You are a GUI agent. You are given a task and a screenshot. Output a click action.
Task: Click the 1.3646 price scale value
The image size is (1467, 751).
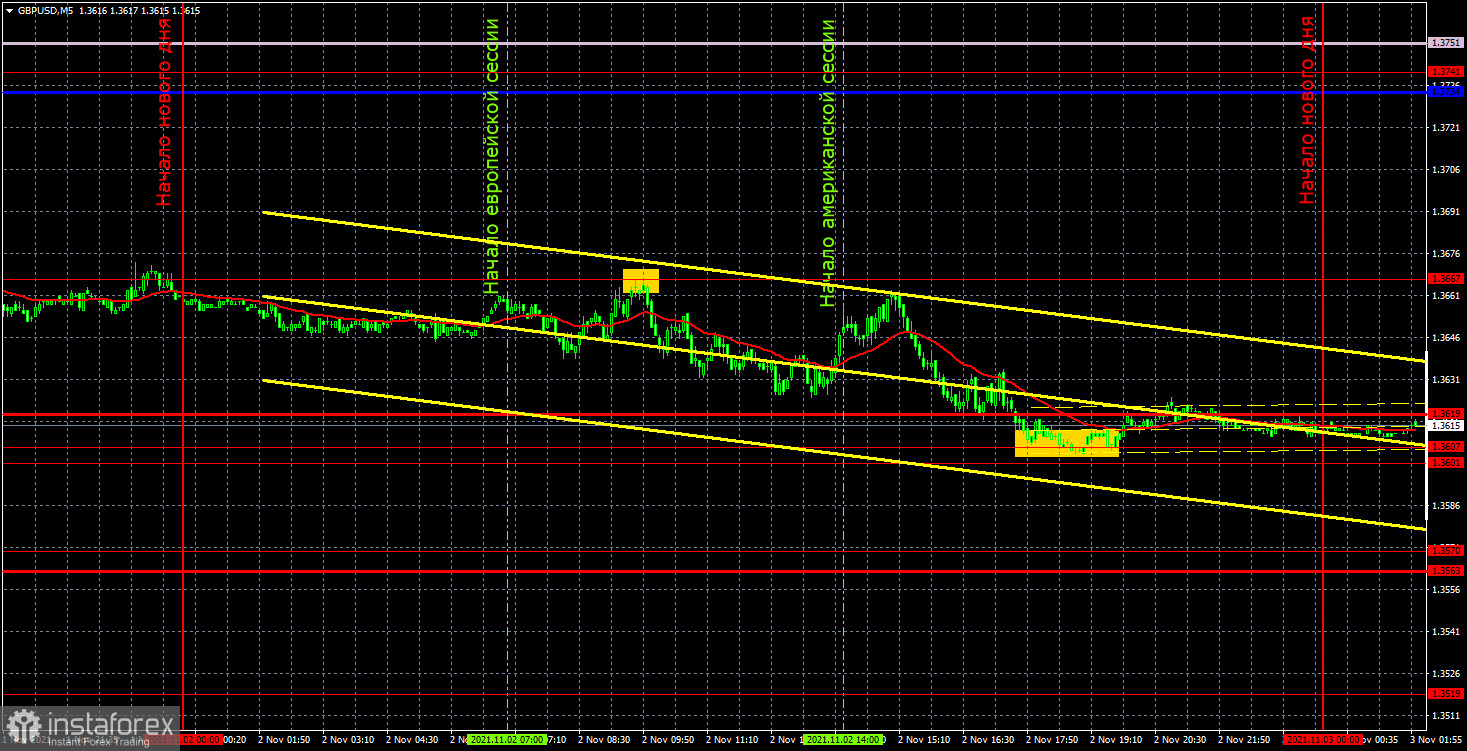point(1445,338)
